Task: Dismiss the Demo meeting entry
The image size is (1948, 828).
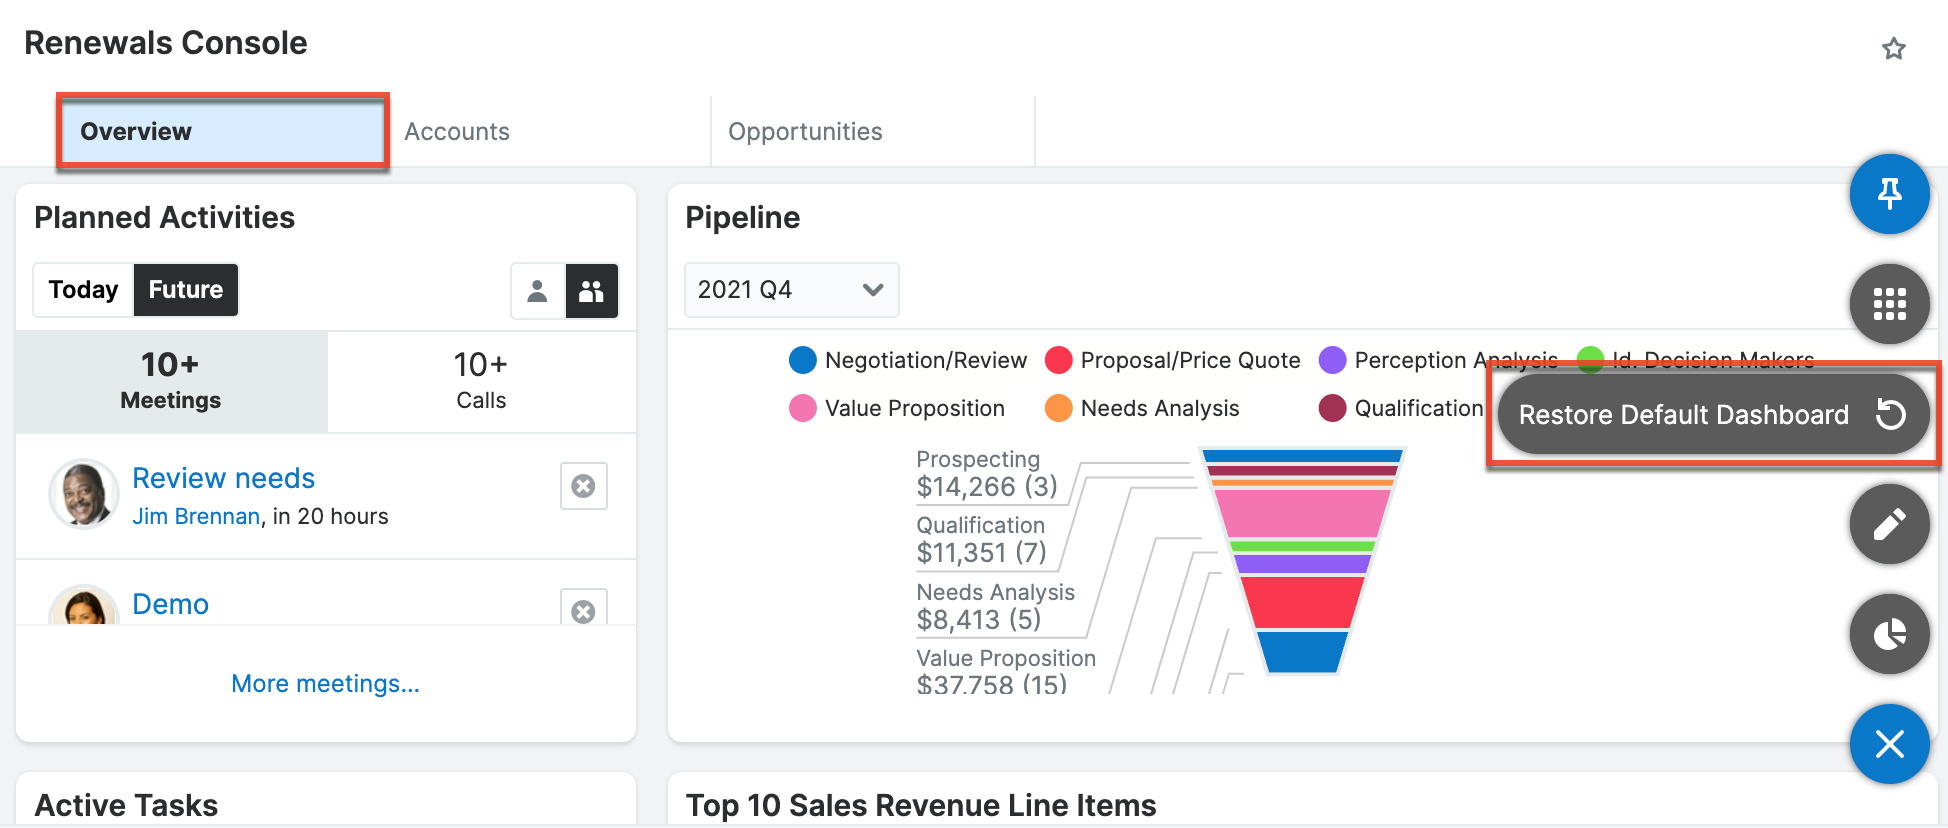Action: click(584, 610)
